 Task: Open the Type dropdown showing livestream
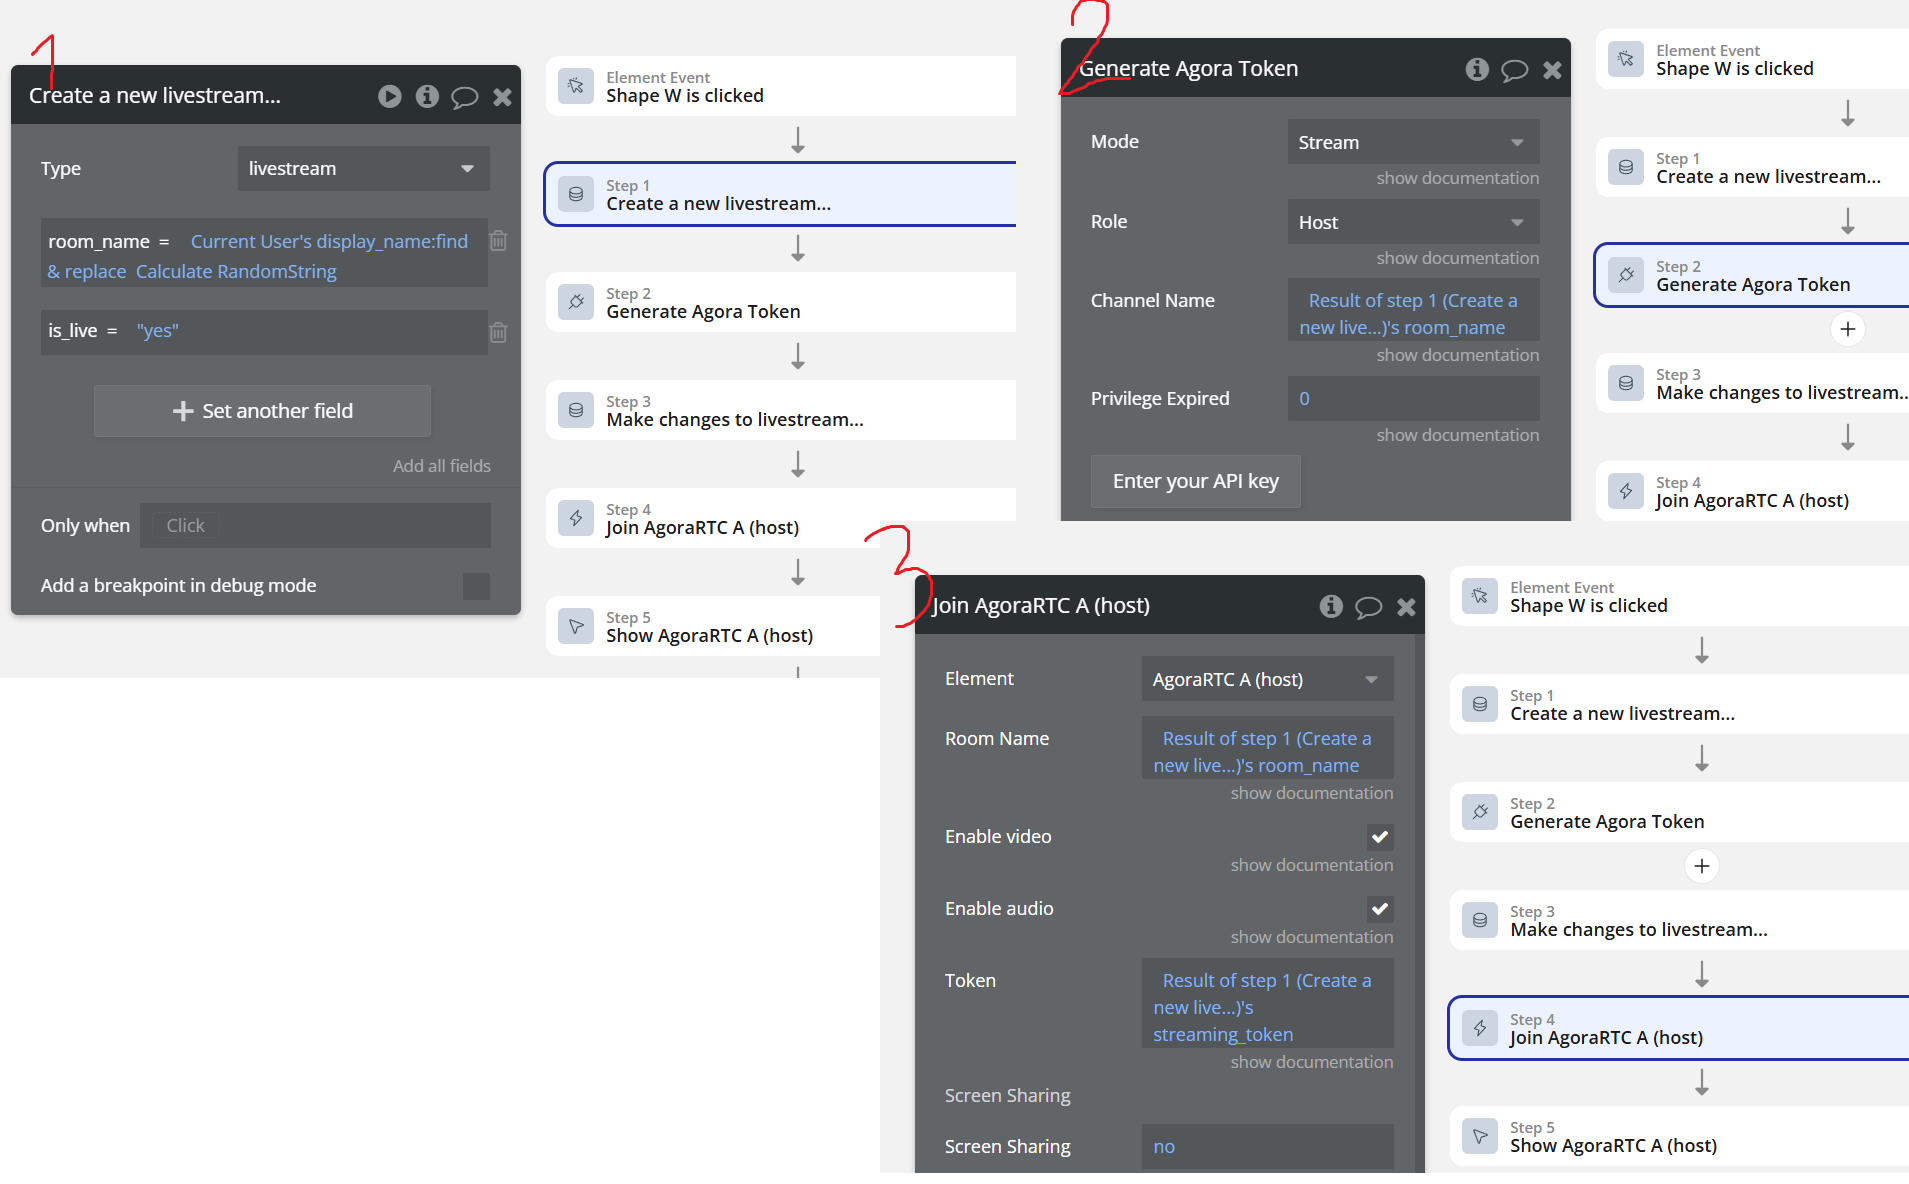pyautogui.click(x=363, y=169)
